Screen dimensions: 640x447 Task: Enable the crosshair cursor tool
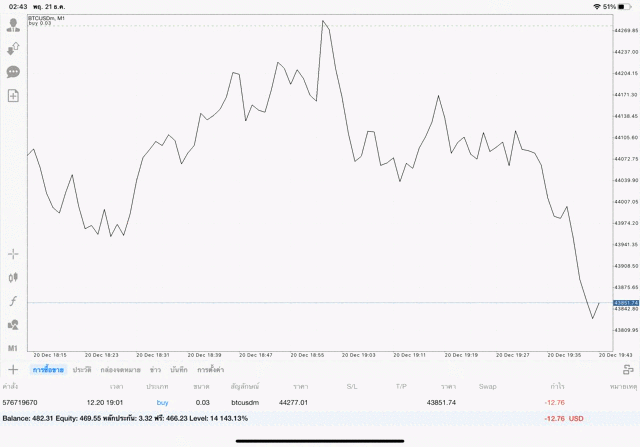(x=14, y=253)
